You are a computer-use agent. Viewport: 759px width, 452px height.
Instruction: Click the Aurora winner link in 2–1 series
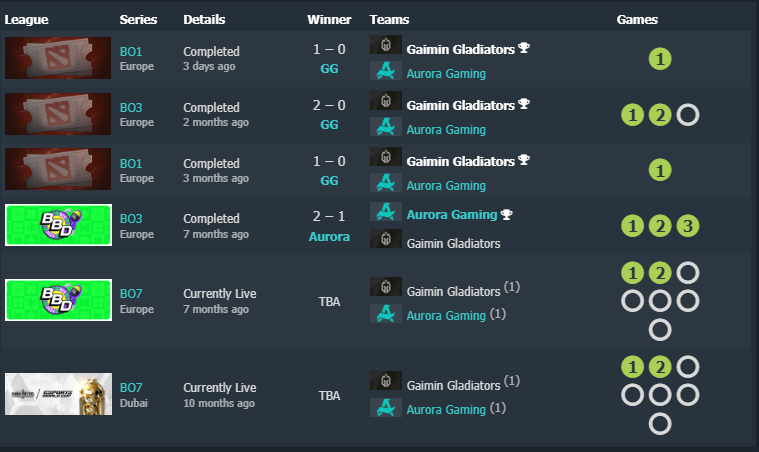coord(328,237)
